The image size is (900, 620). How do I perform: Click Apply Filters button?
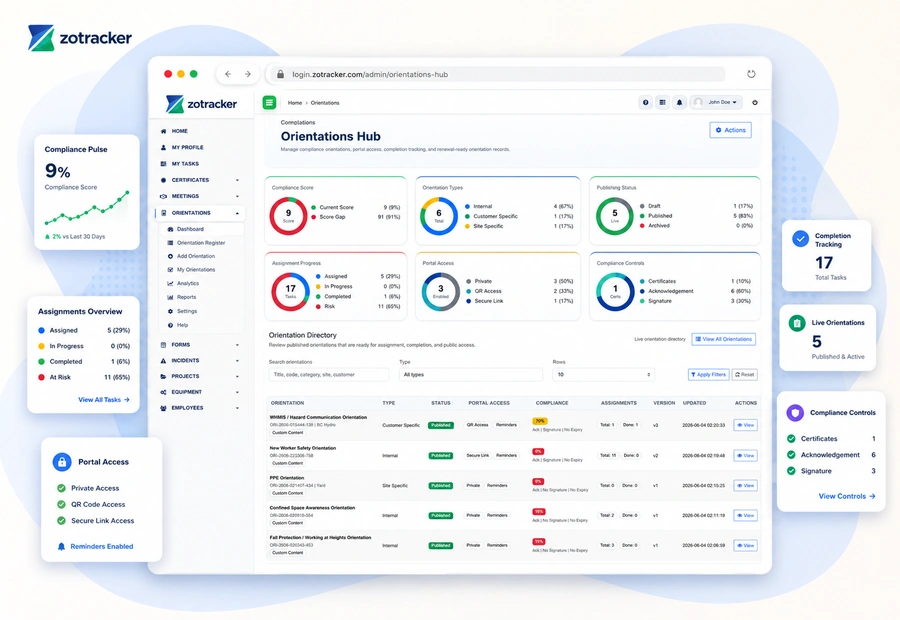click(708, 374)
